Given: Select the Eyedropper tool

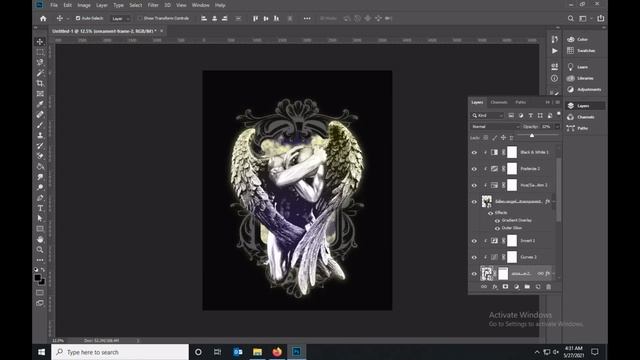Looking at the screenshot, I should point(40,104).
